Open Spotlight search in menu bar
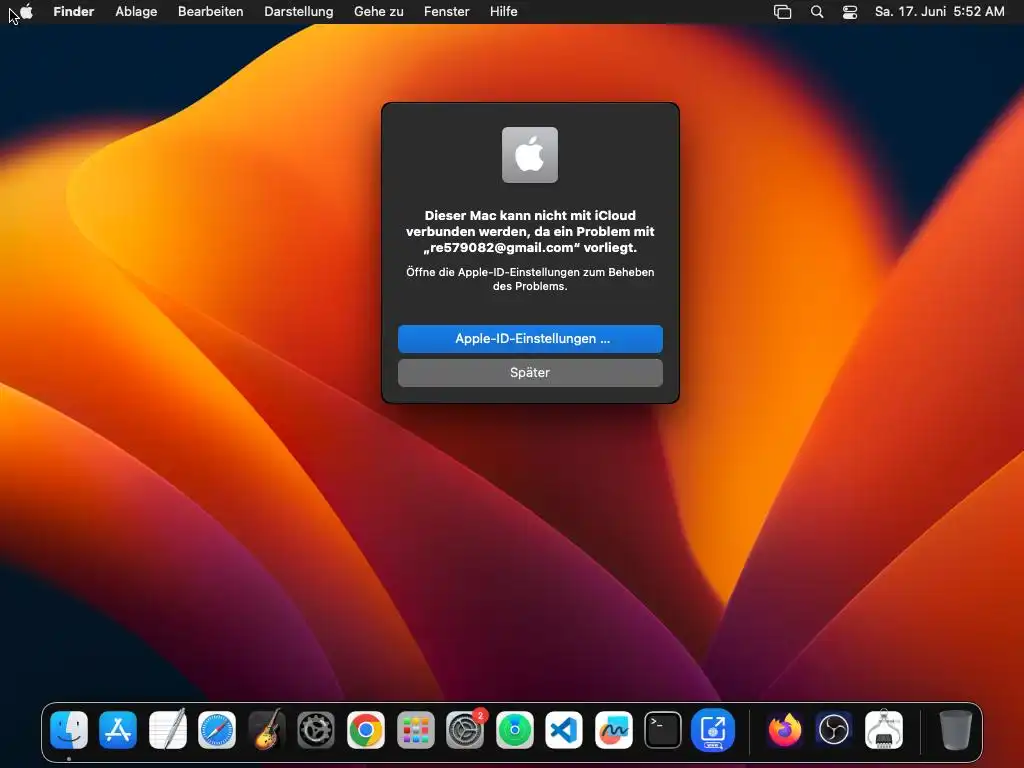Image resolution: width=1024 pixels, height=768 pixels. (x=817, y=12)
